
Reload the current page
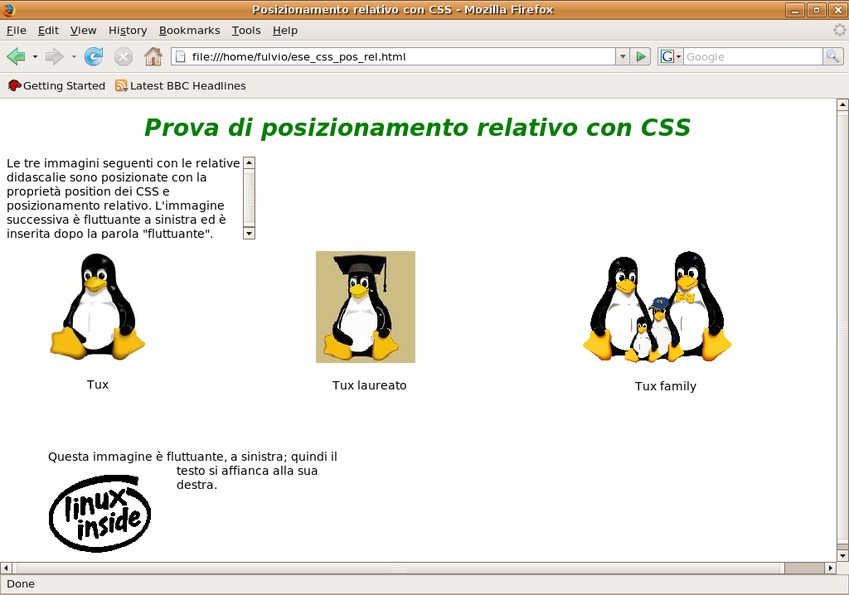[x=94, y=56]
